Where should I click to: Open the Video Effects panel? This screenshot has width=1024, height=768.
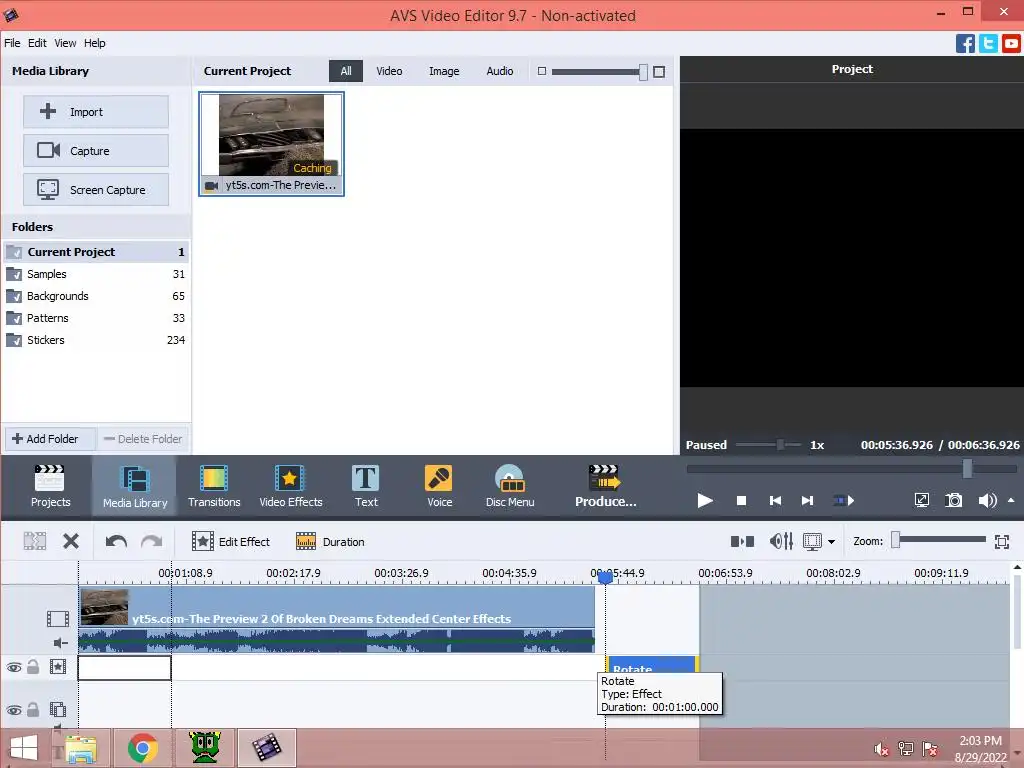291,487
